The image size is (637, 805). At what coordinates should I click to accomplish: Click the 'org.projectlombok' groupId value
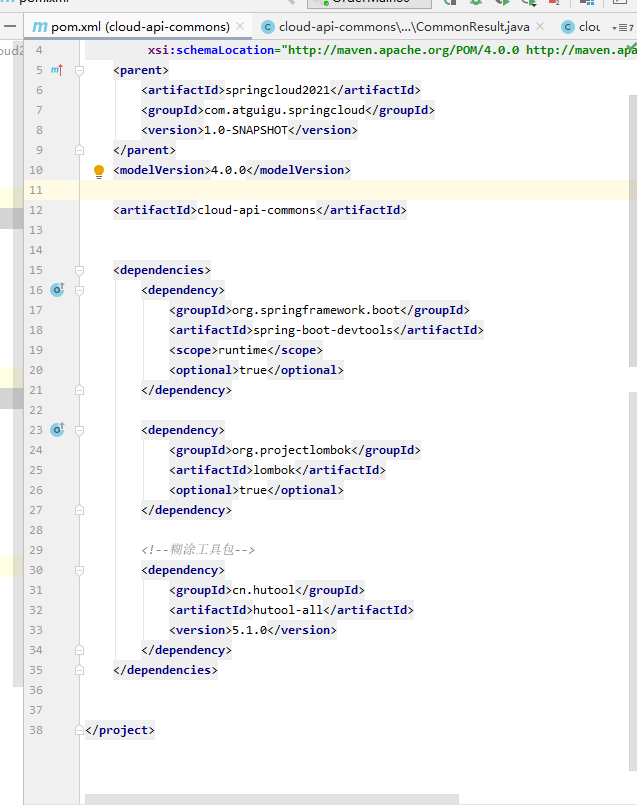(x=292, y=451)
